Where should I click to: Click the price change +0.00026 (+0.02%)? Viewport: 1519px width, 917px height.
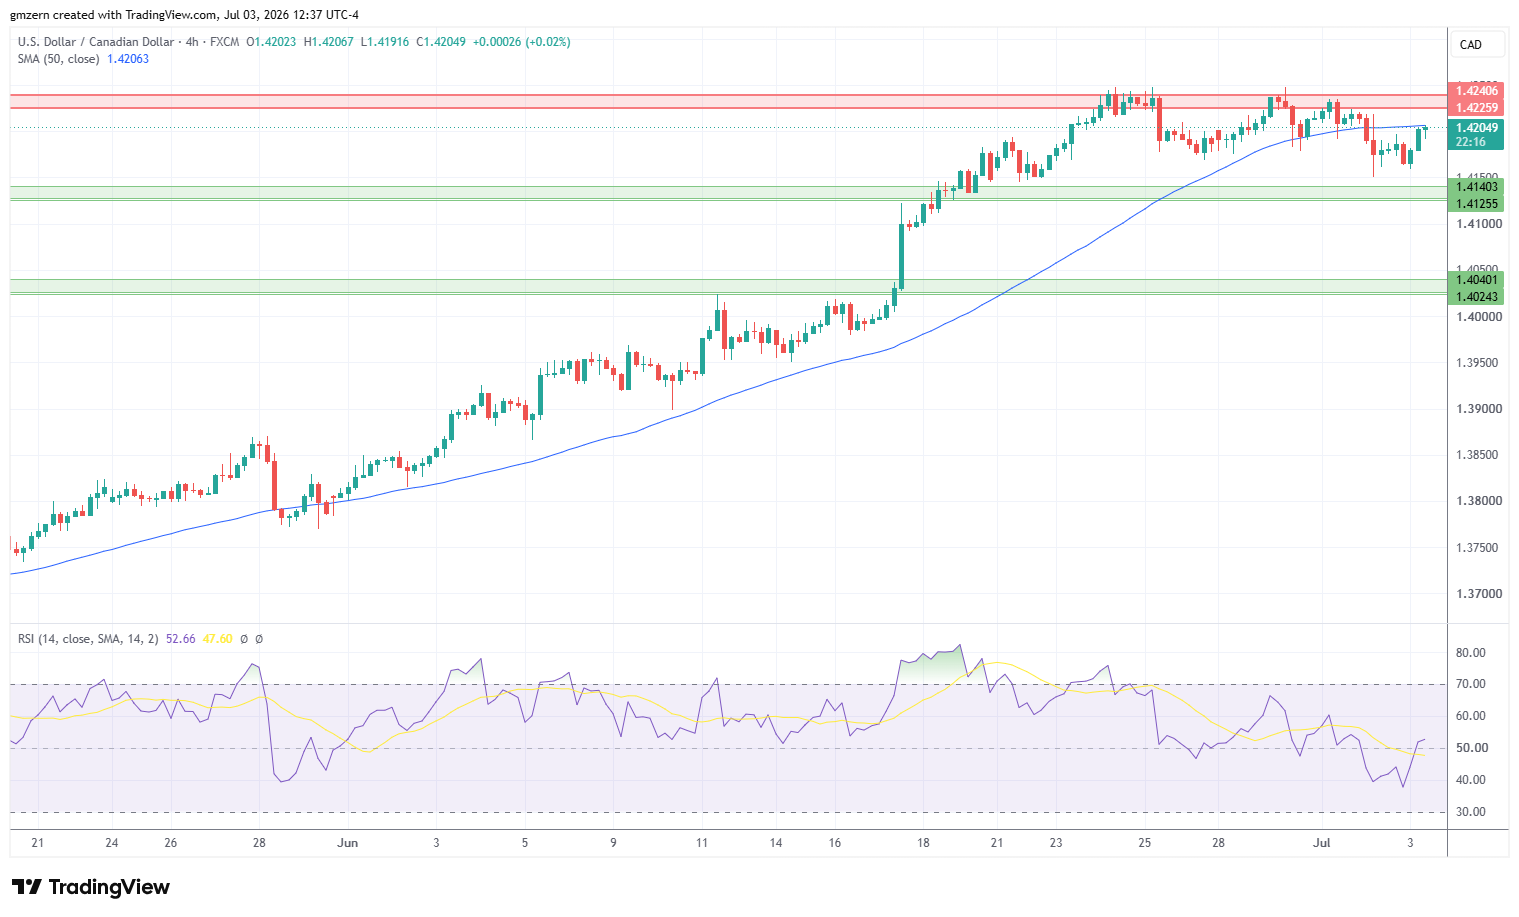[522, 42]
